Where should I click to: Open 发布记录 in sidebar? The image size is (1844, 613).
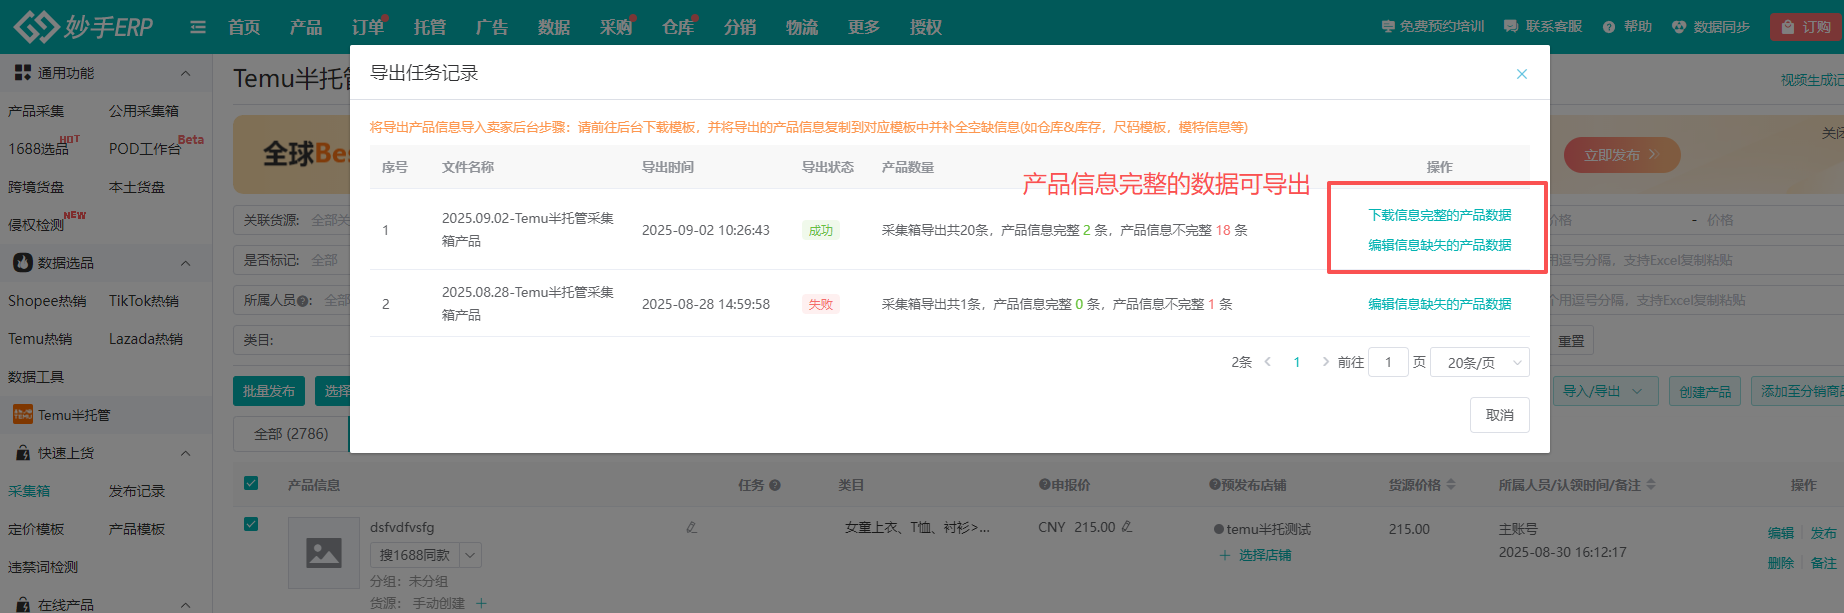[x=137, y=491]
